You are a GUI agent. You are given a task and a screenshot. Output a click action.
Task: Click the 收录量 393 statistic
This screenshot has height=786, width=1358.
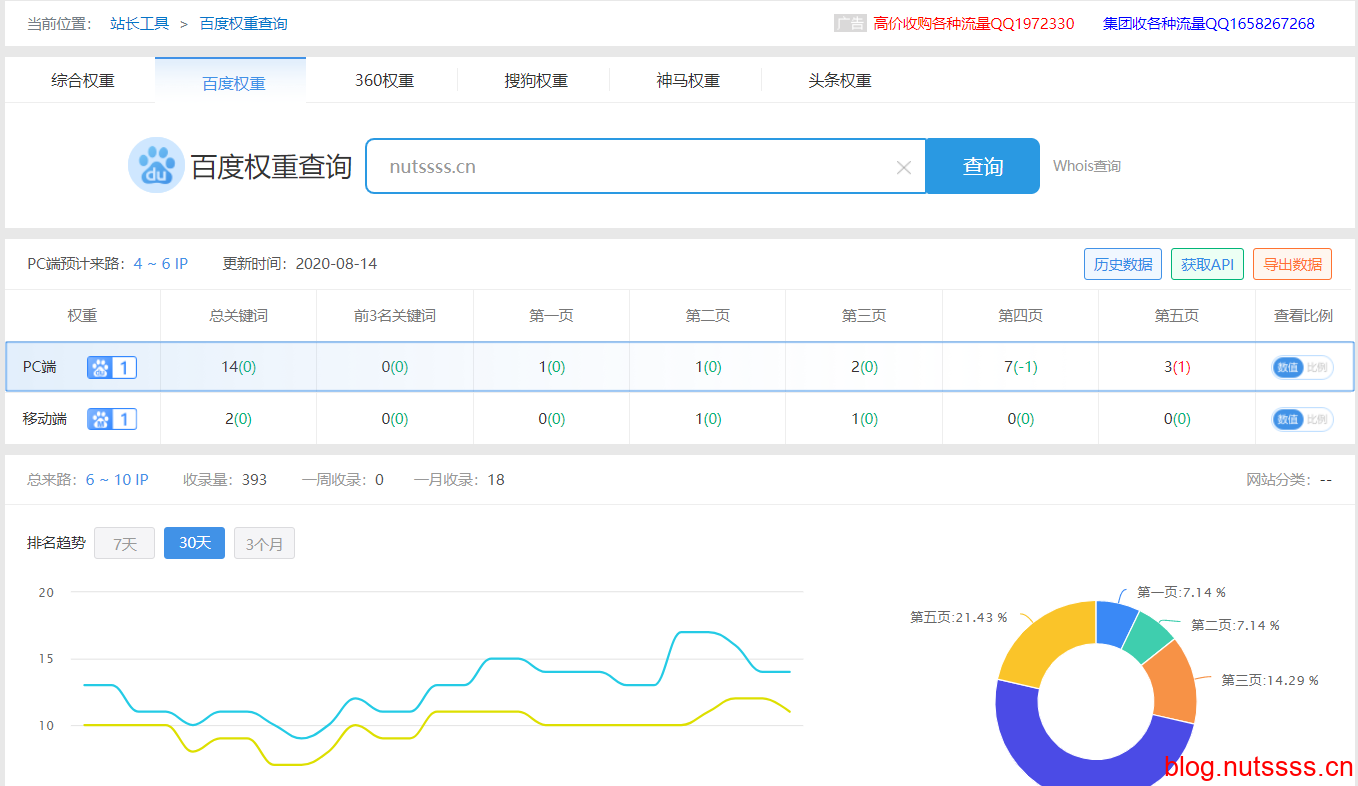[x=225, y=479]
